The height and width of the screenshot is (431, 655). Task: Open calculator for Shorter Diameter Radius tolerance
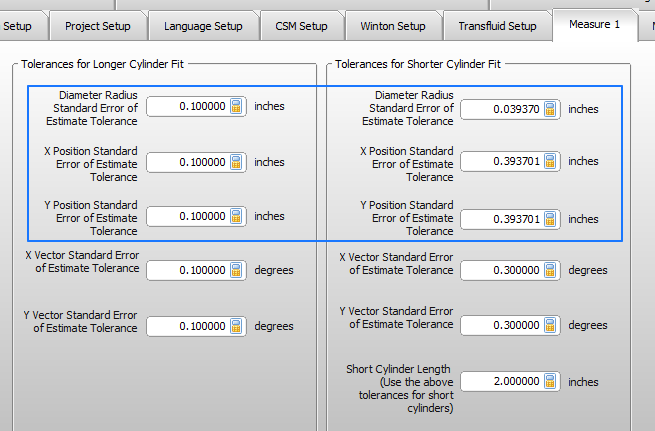click(550, 109)
